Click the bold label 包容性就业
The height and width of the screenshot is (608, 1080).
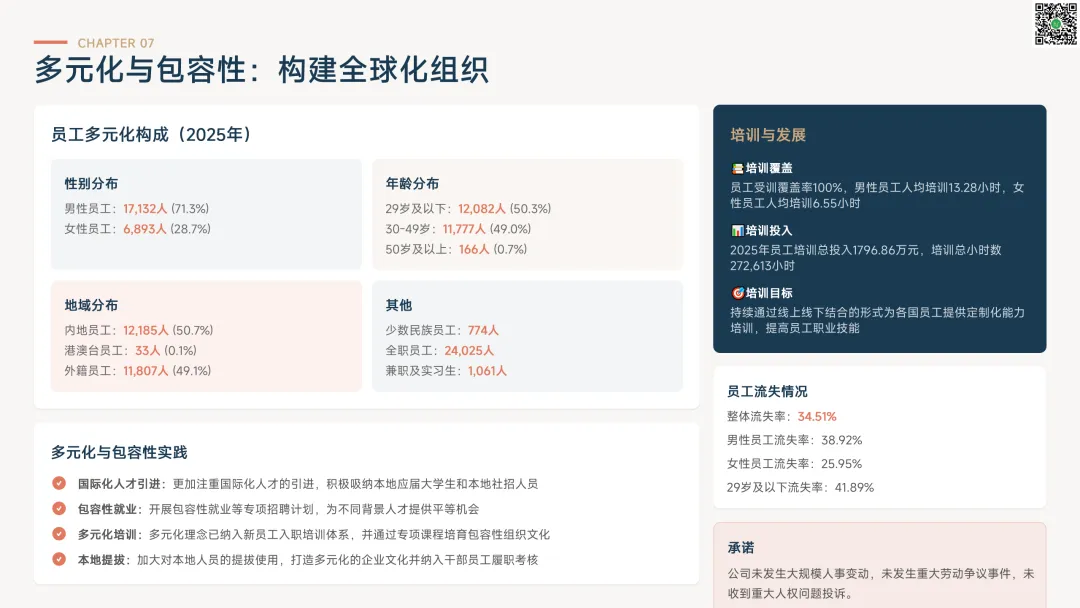(107, 510)
